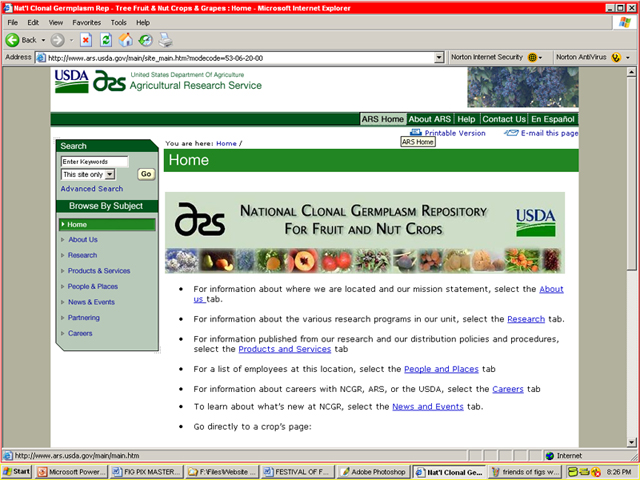Viewport: 640px width, 480px height.
Task: Click the USDA logo in page header
Action: pyautogui.click(x=71, y=81)
